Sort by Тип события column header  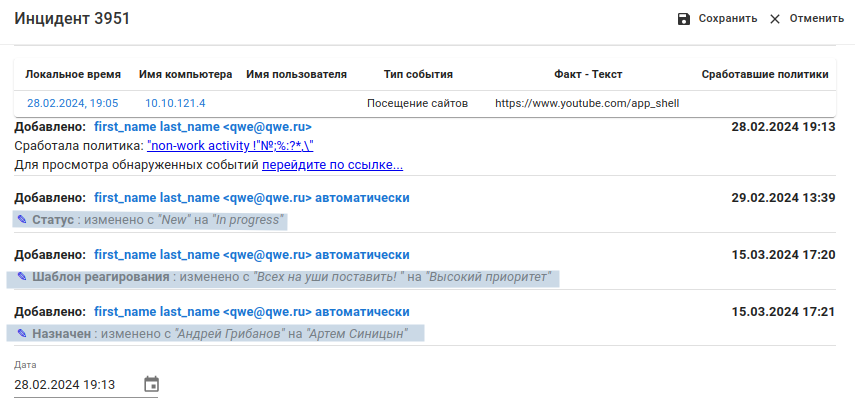point(418,75)
